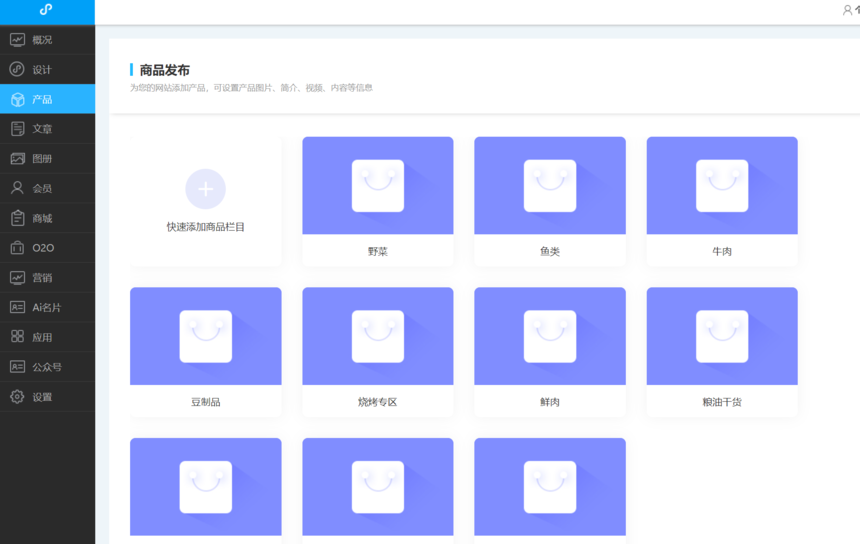Open the Ai名片 menu label

point(47,307)
